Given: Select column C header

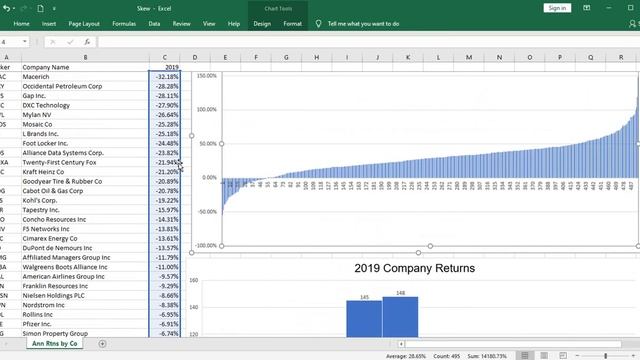Looking at the screenshot, I should [164, 58].
